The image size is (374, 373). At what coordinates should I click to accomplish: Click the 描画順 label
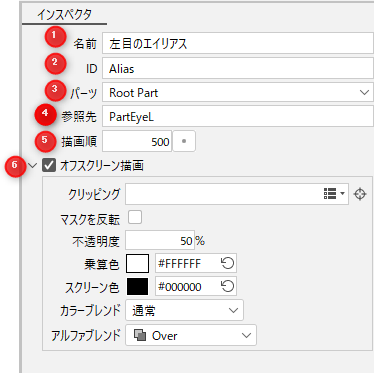point(79,141)
